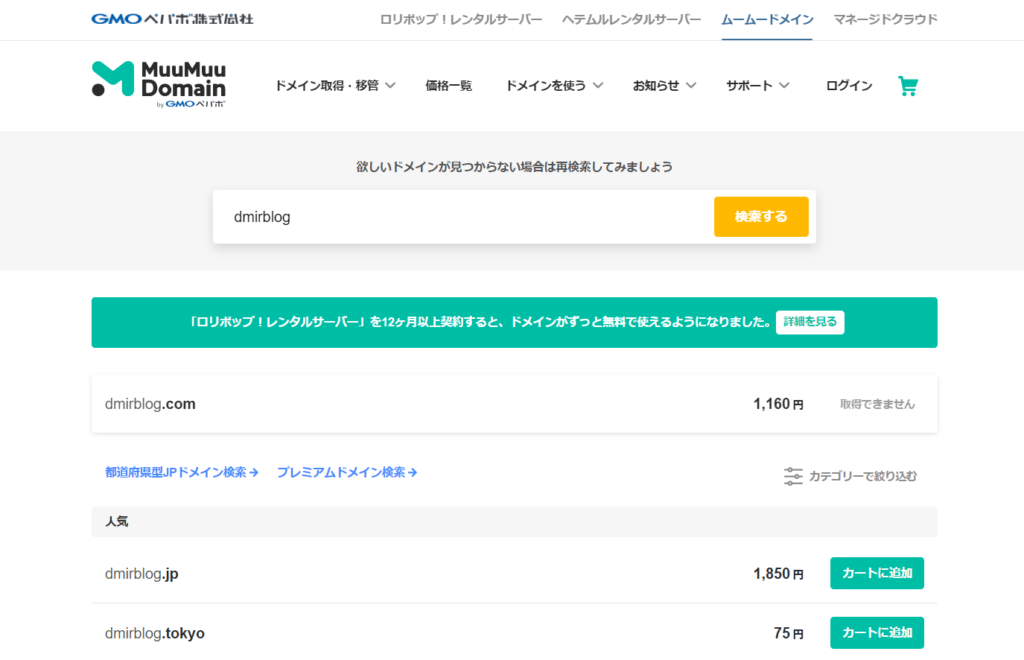Switch to ヘテムルレンタルサーバー tab
The height and width of the screenshot is (660, 1024).
point(631,19)
